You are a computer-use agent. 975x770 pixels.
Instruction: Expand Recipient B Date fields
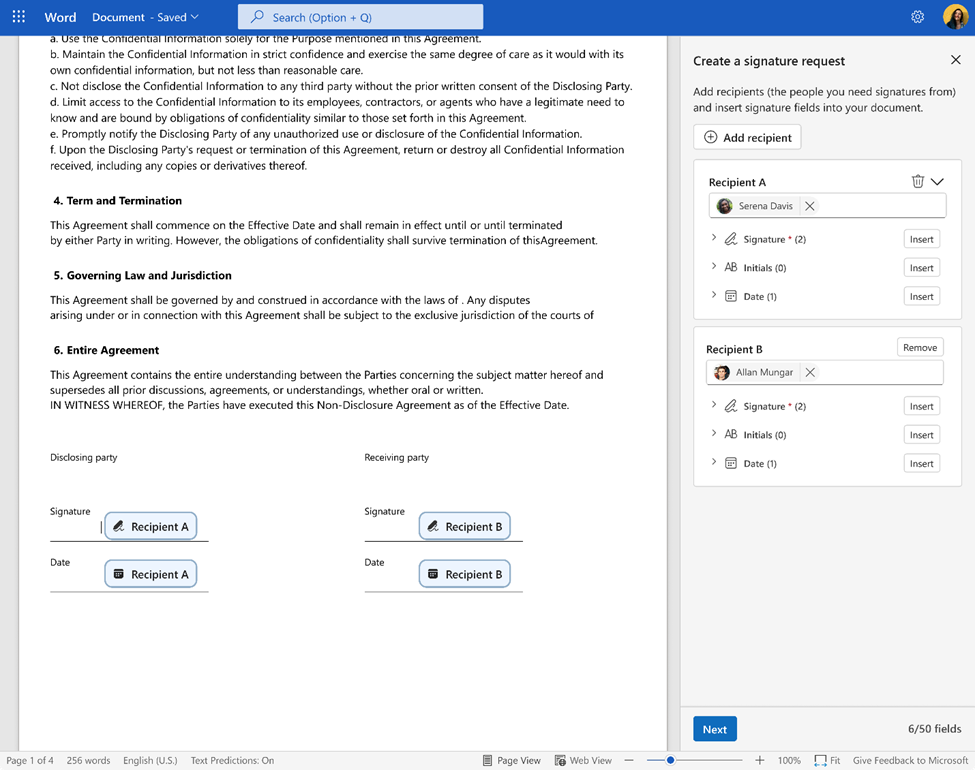[x=714, y=462]
